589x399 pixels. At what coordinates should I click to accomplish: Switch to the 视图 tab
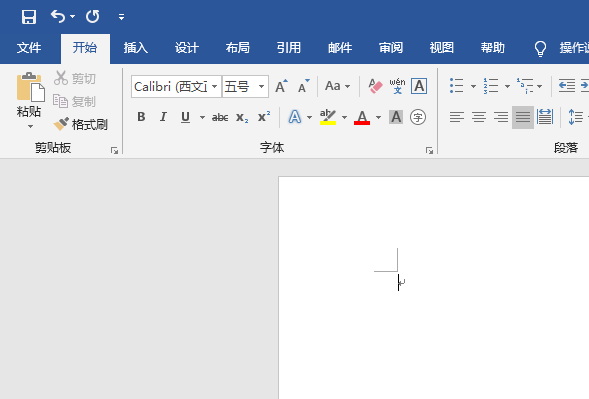pyautogui.click(x=442, y=48)
